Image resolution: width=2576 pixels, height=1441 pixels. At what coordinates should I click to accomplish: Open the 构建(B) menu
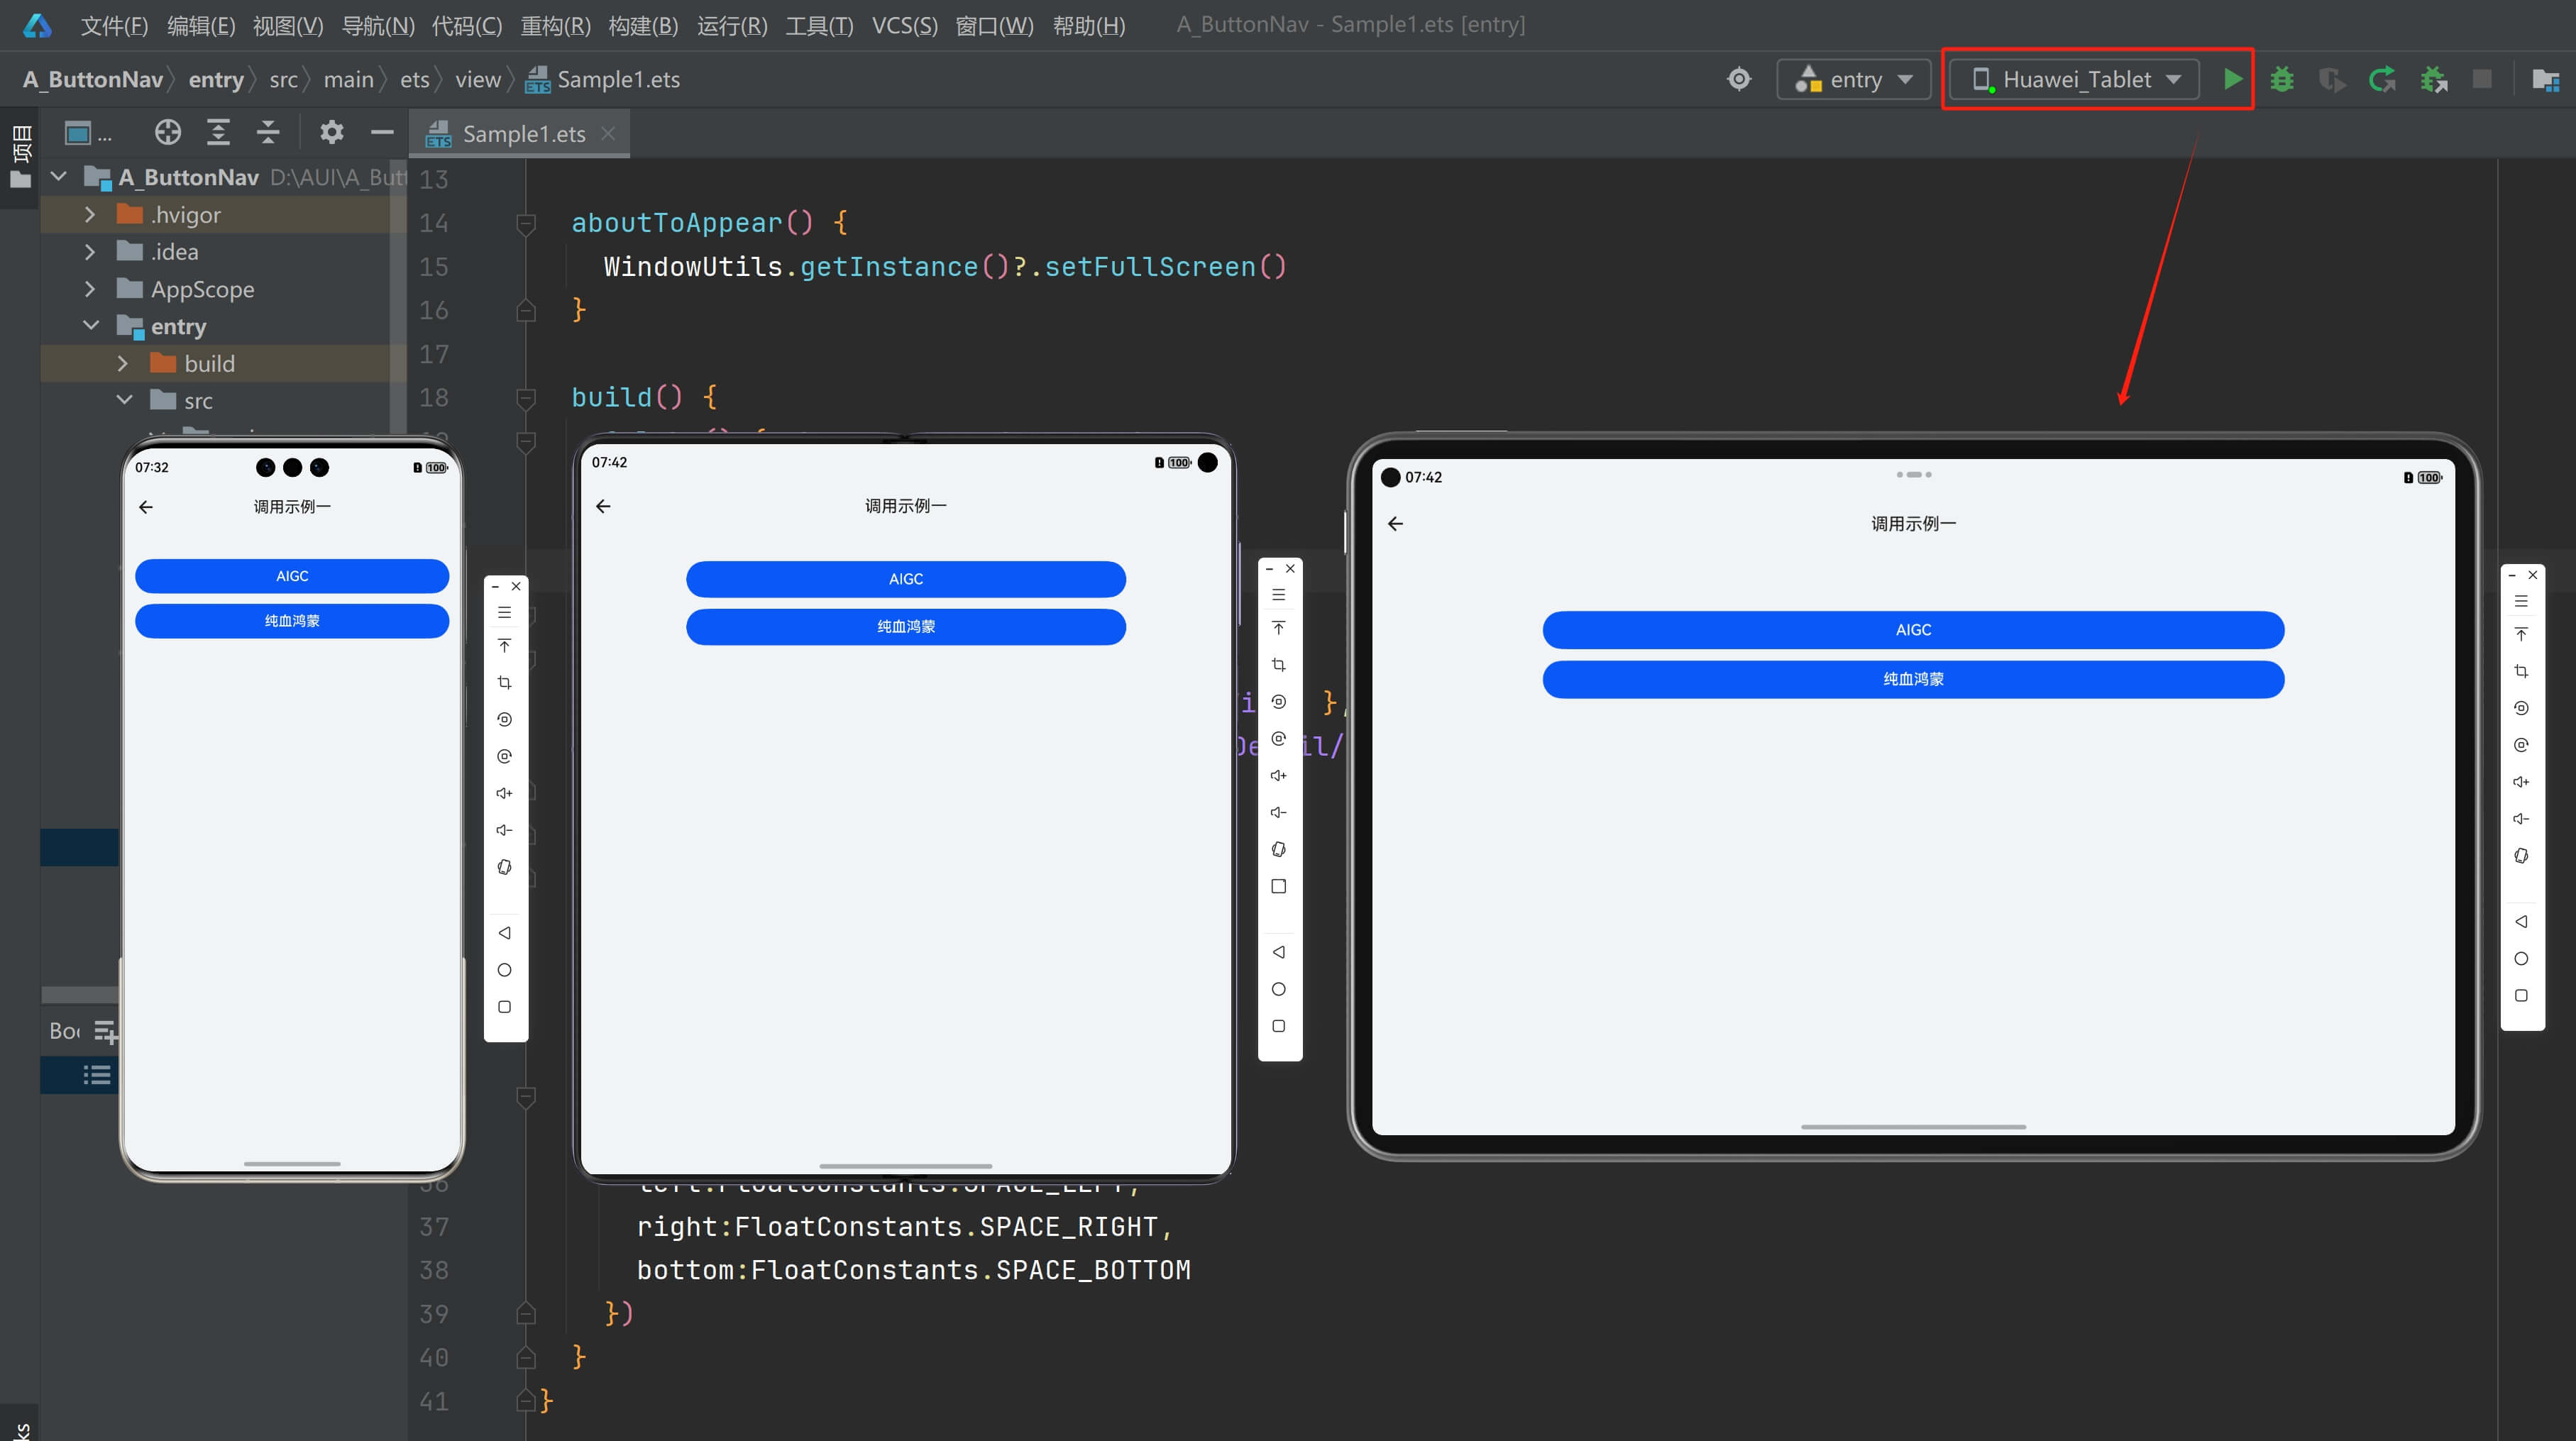coord(643,25)
